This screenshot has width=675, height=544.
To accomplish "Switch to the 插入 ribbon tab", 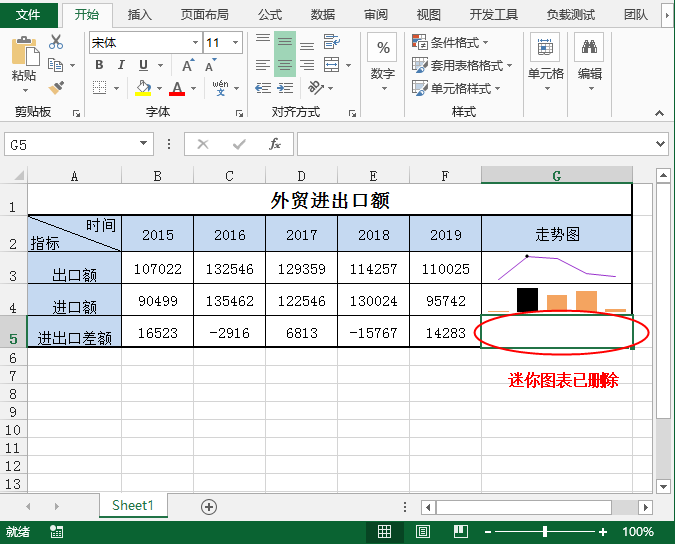I will pos(140,15).
